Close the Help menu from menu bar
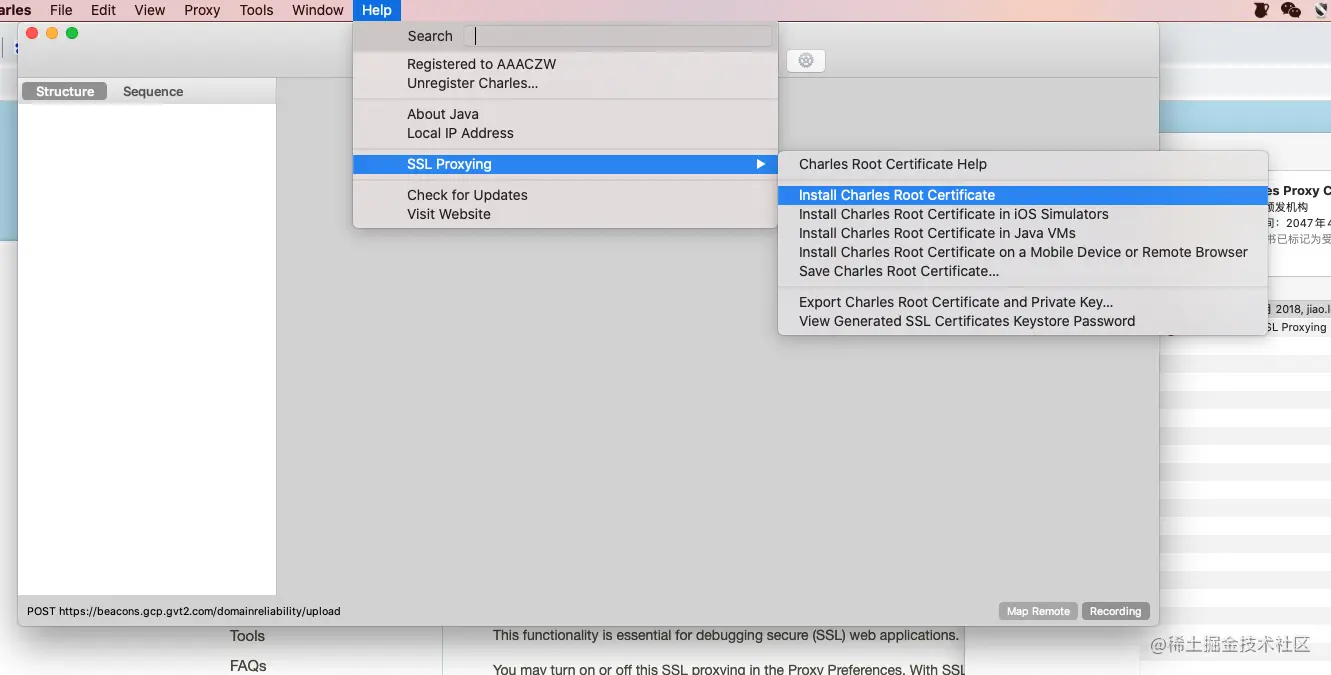The height and width of the screenshot is (675, 1331). (377, 10)
